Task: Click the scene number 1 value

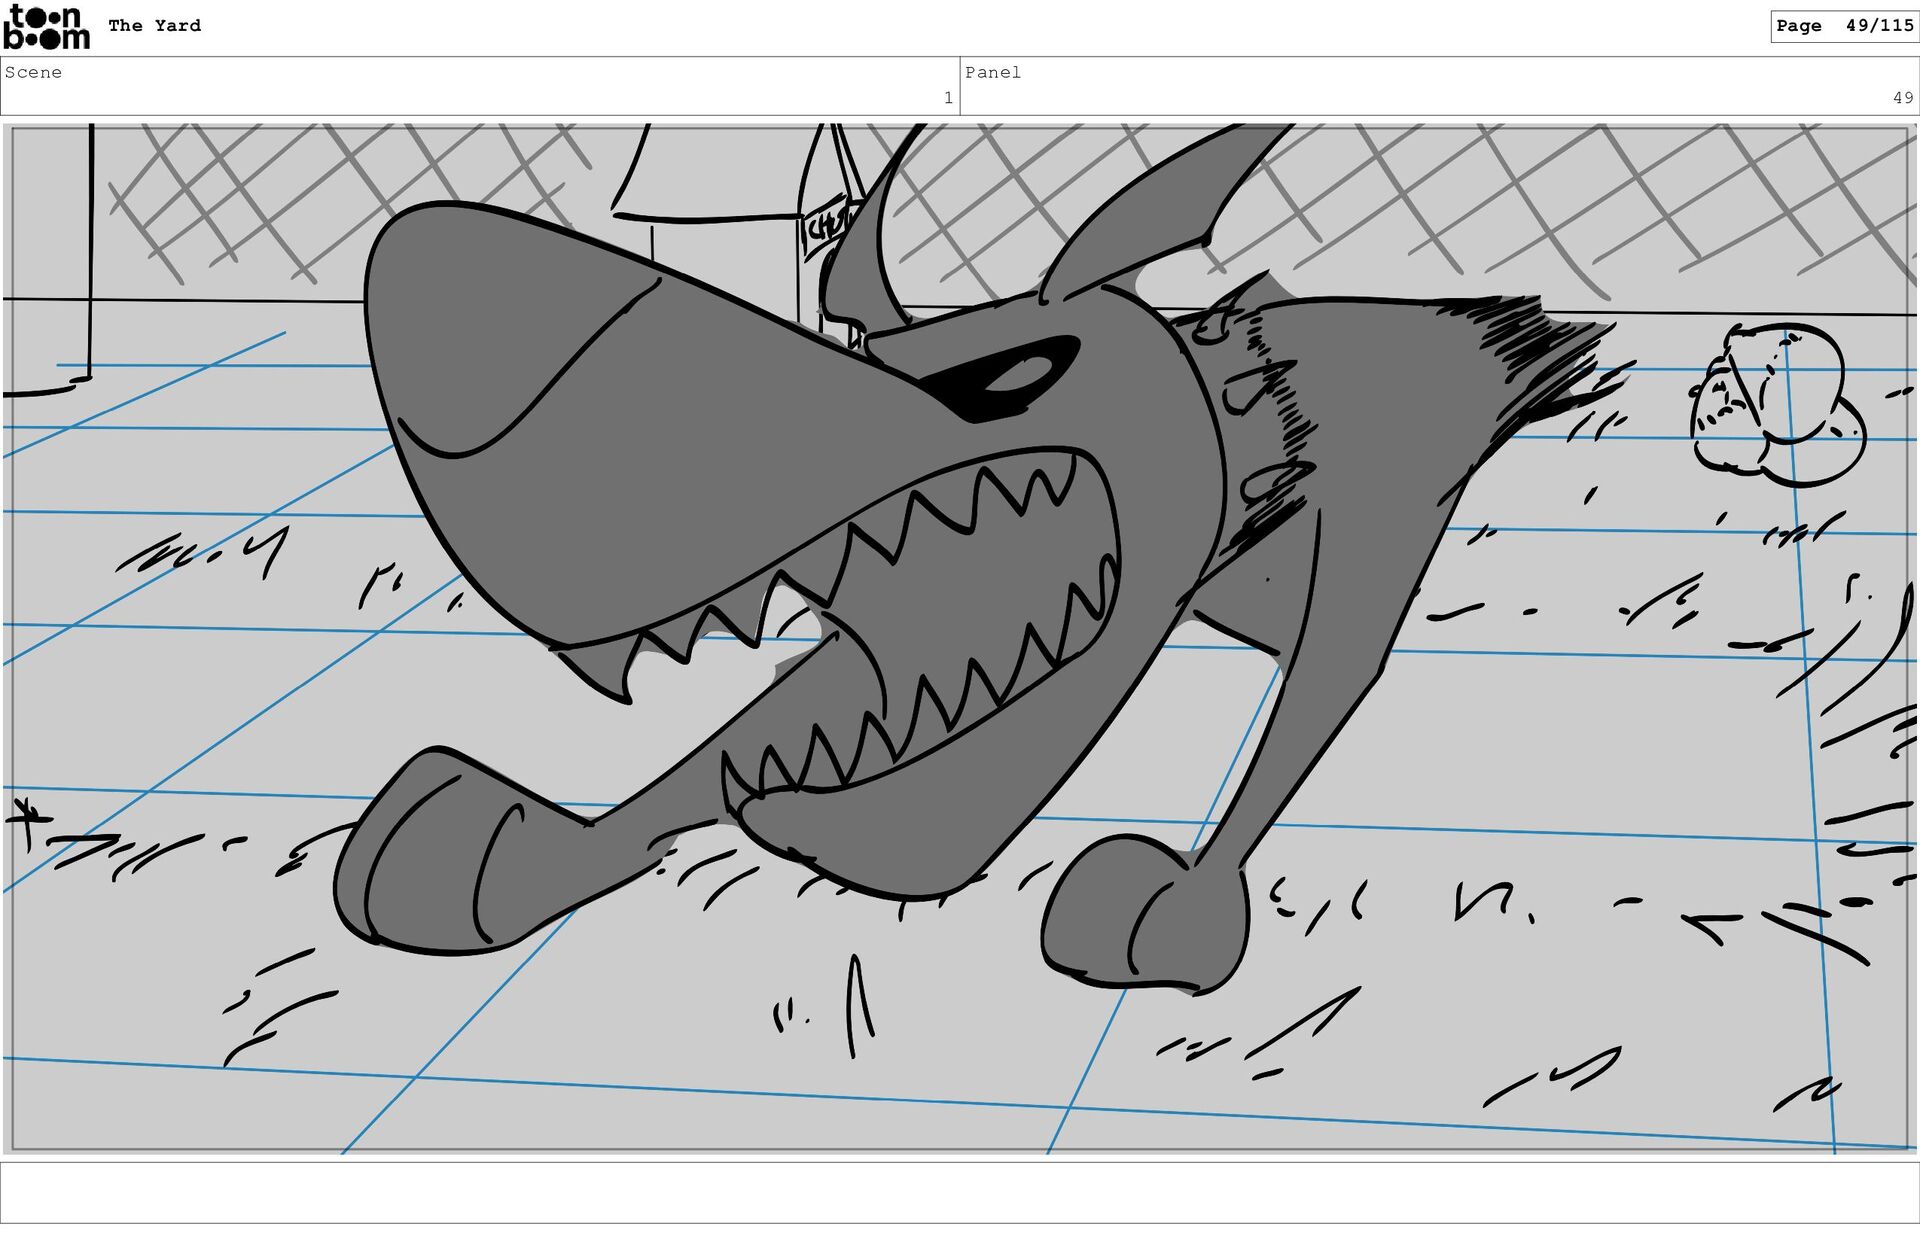Action: (947, 98)
